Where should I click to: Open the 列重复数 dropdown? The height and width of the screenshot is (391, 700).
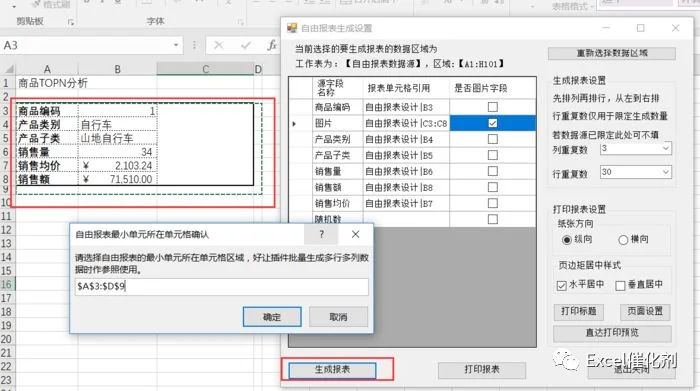pos(666,148)
